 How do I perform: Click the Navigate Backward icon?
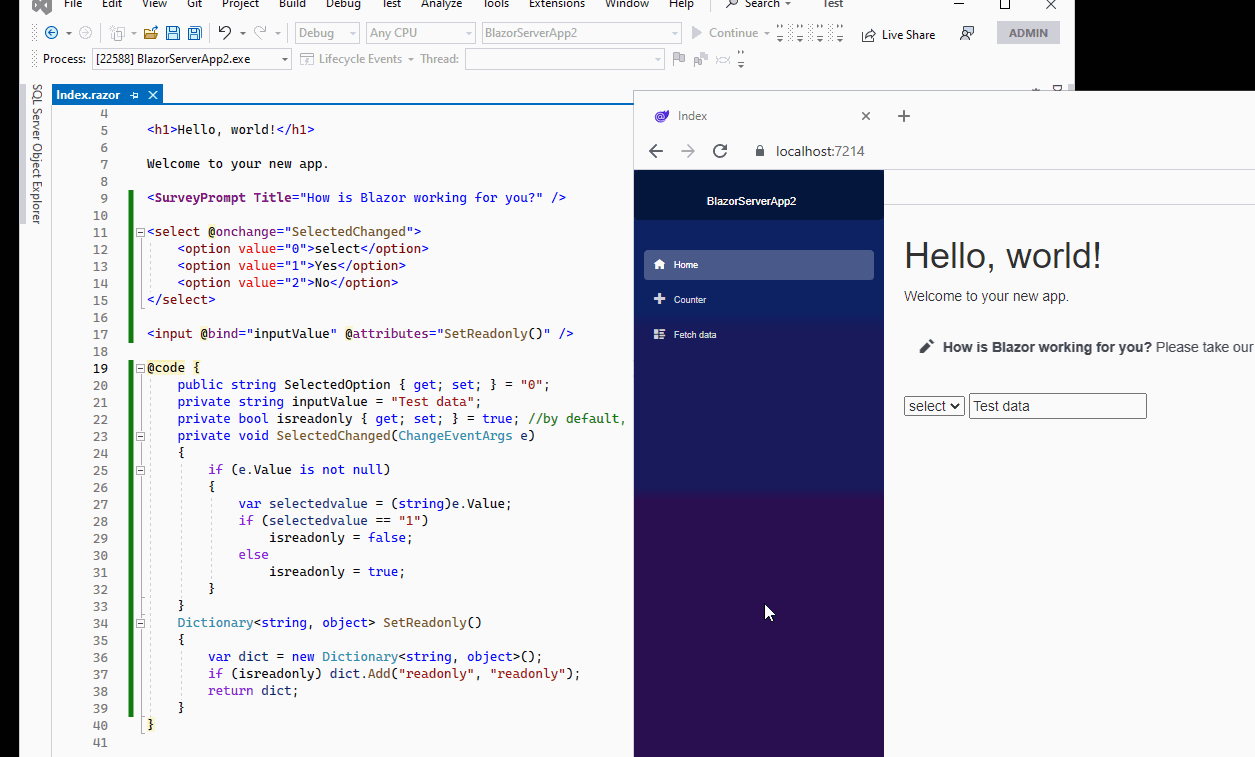51,33
